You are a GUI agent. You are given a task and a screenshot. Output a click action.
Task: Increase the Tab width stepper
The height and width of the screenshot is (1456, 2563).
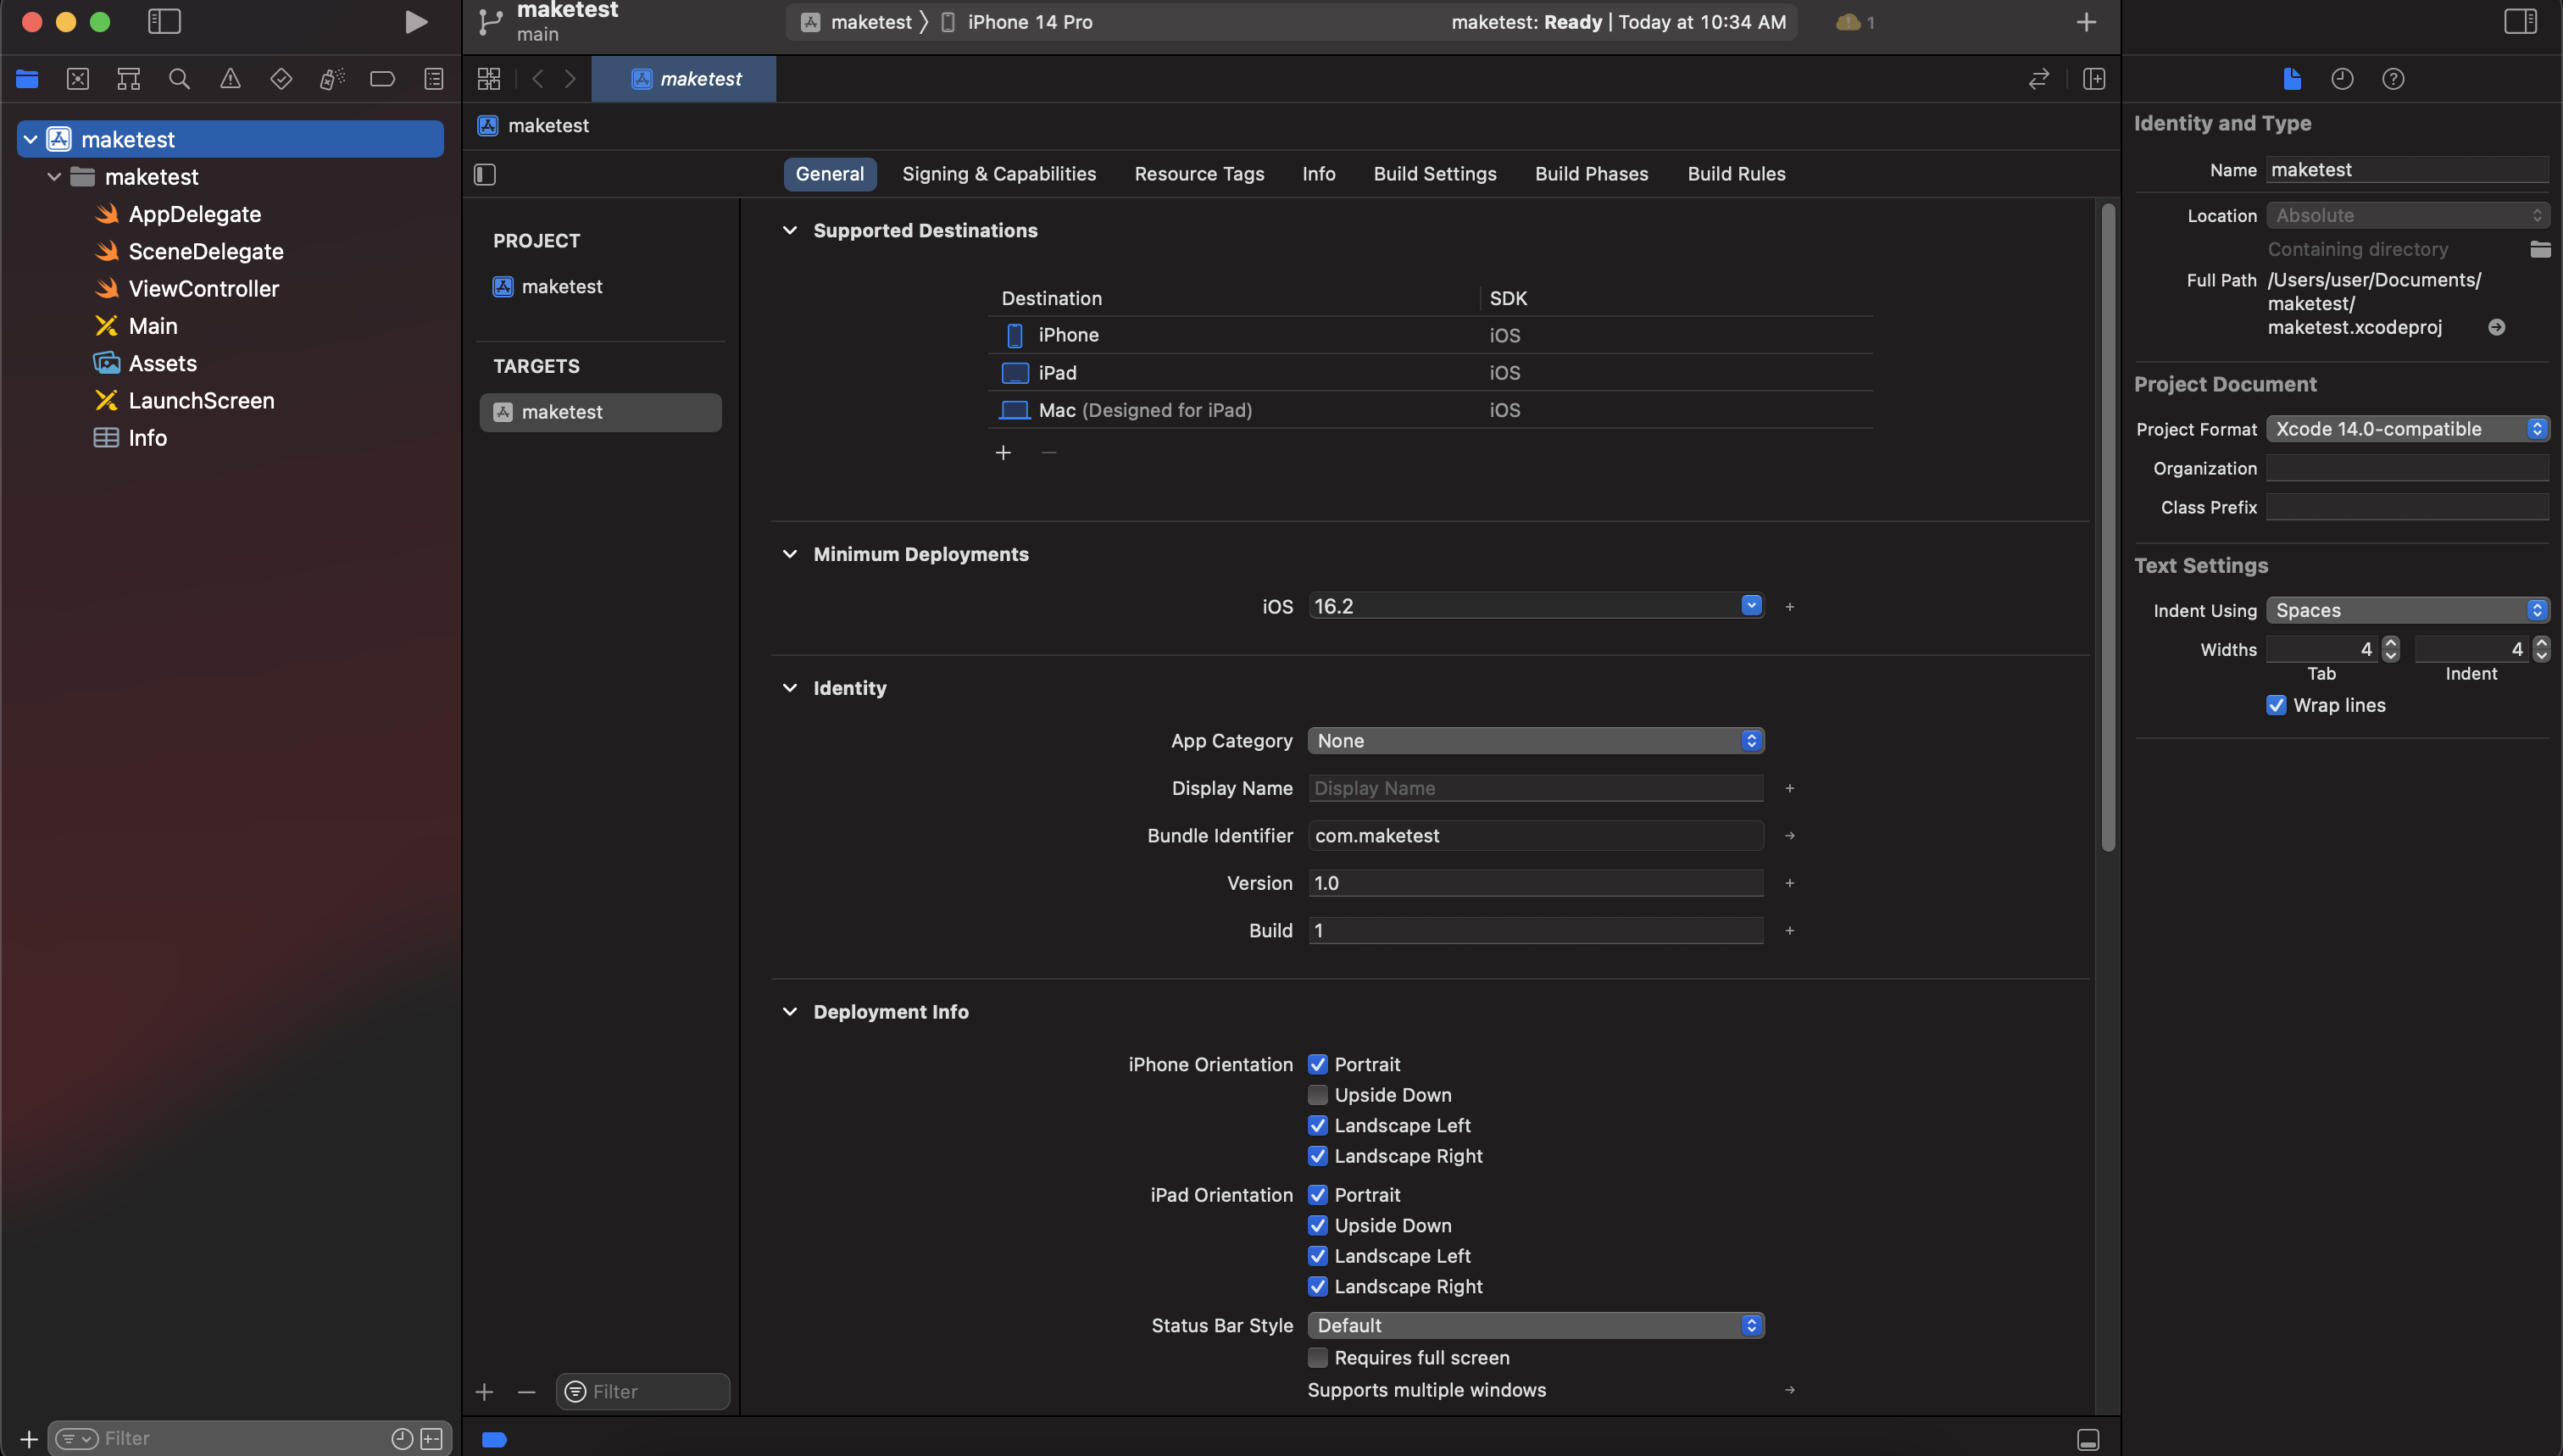point(2390,643)
